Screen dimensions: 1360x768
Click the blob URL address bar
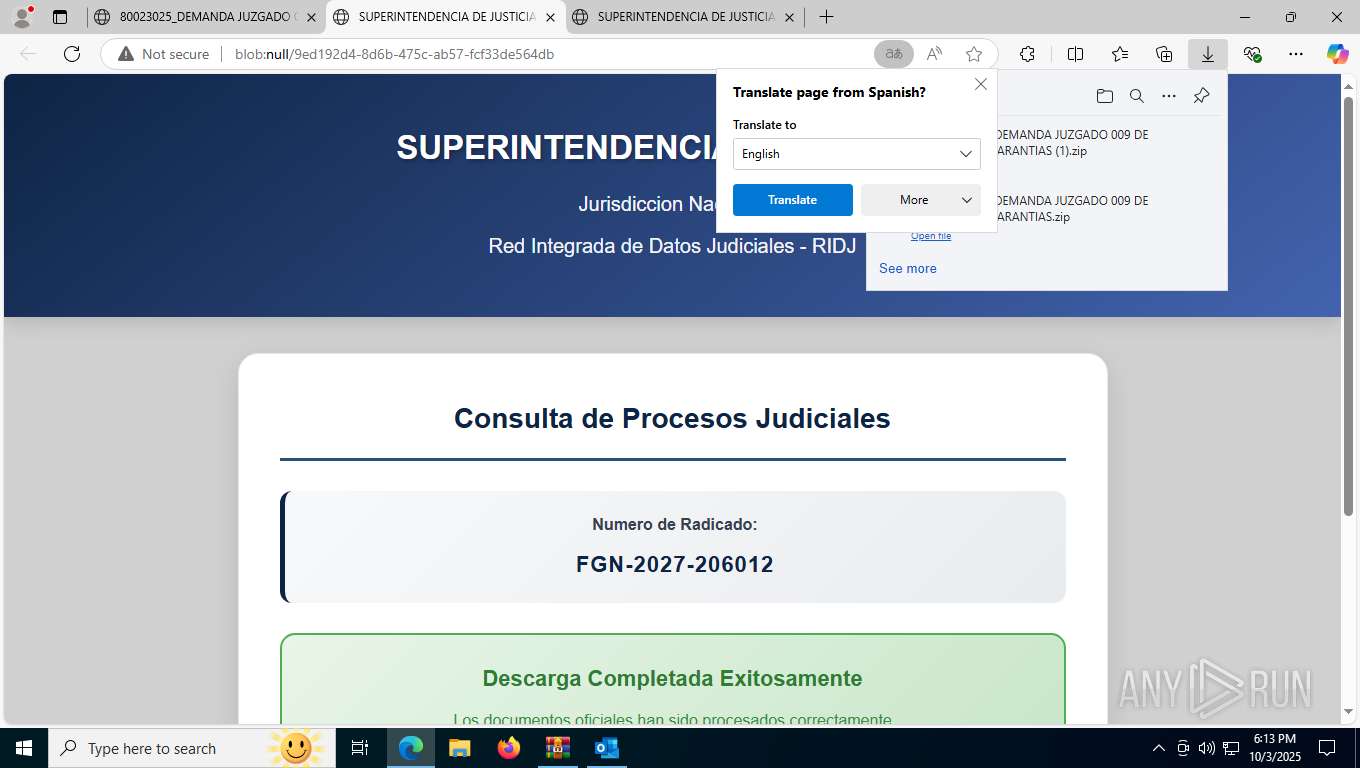[394, 54]
